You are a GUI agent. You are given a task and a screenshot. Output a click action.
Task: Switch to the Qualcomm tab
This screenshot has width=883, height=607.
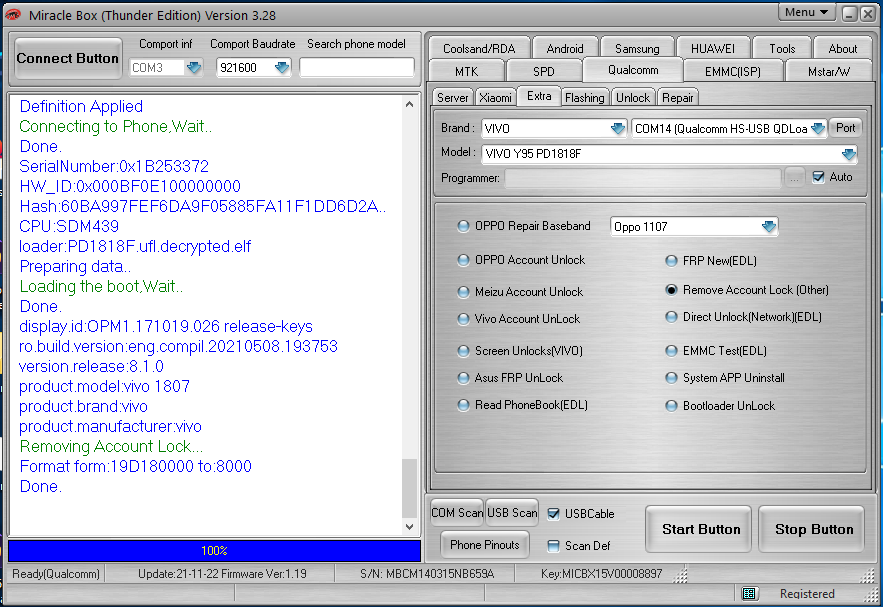[633, 70]
